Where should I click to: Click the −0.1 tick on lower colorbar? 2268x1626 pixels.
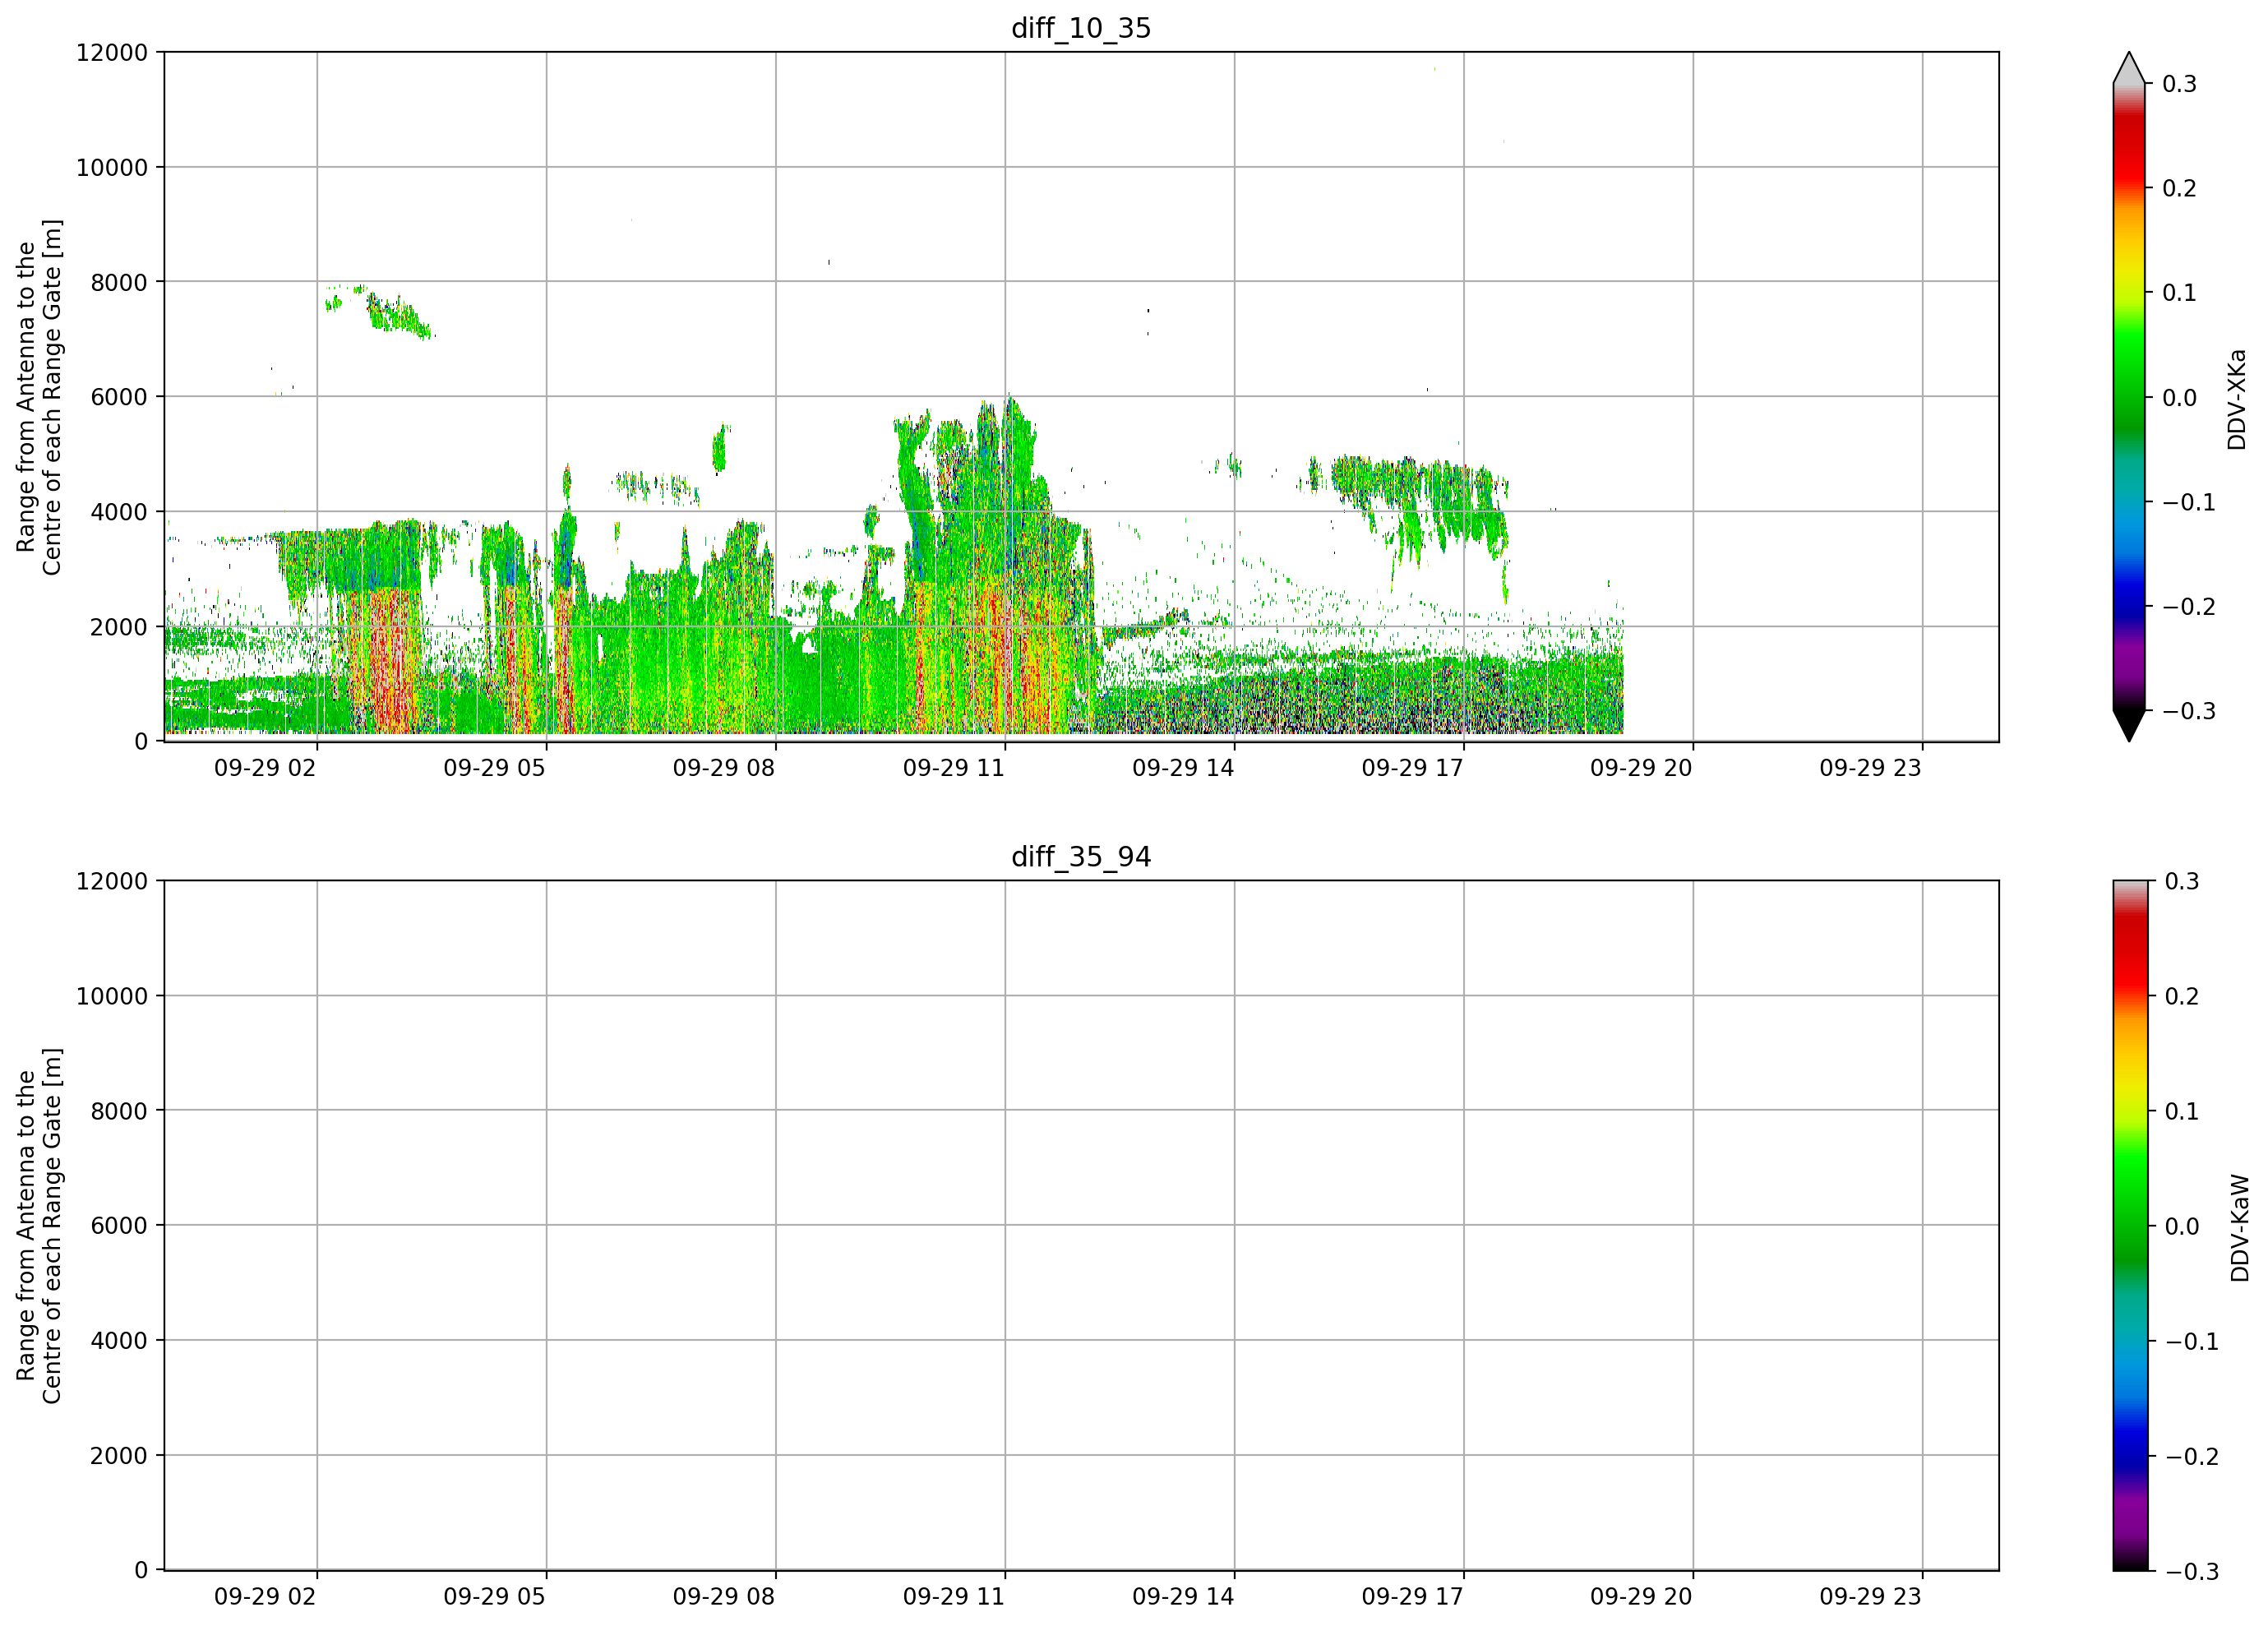pyautogui.click(x=2190, y=1342)
